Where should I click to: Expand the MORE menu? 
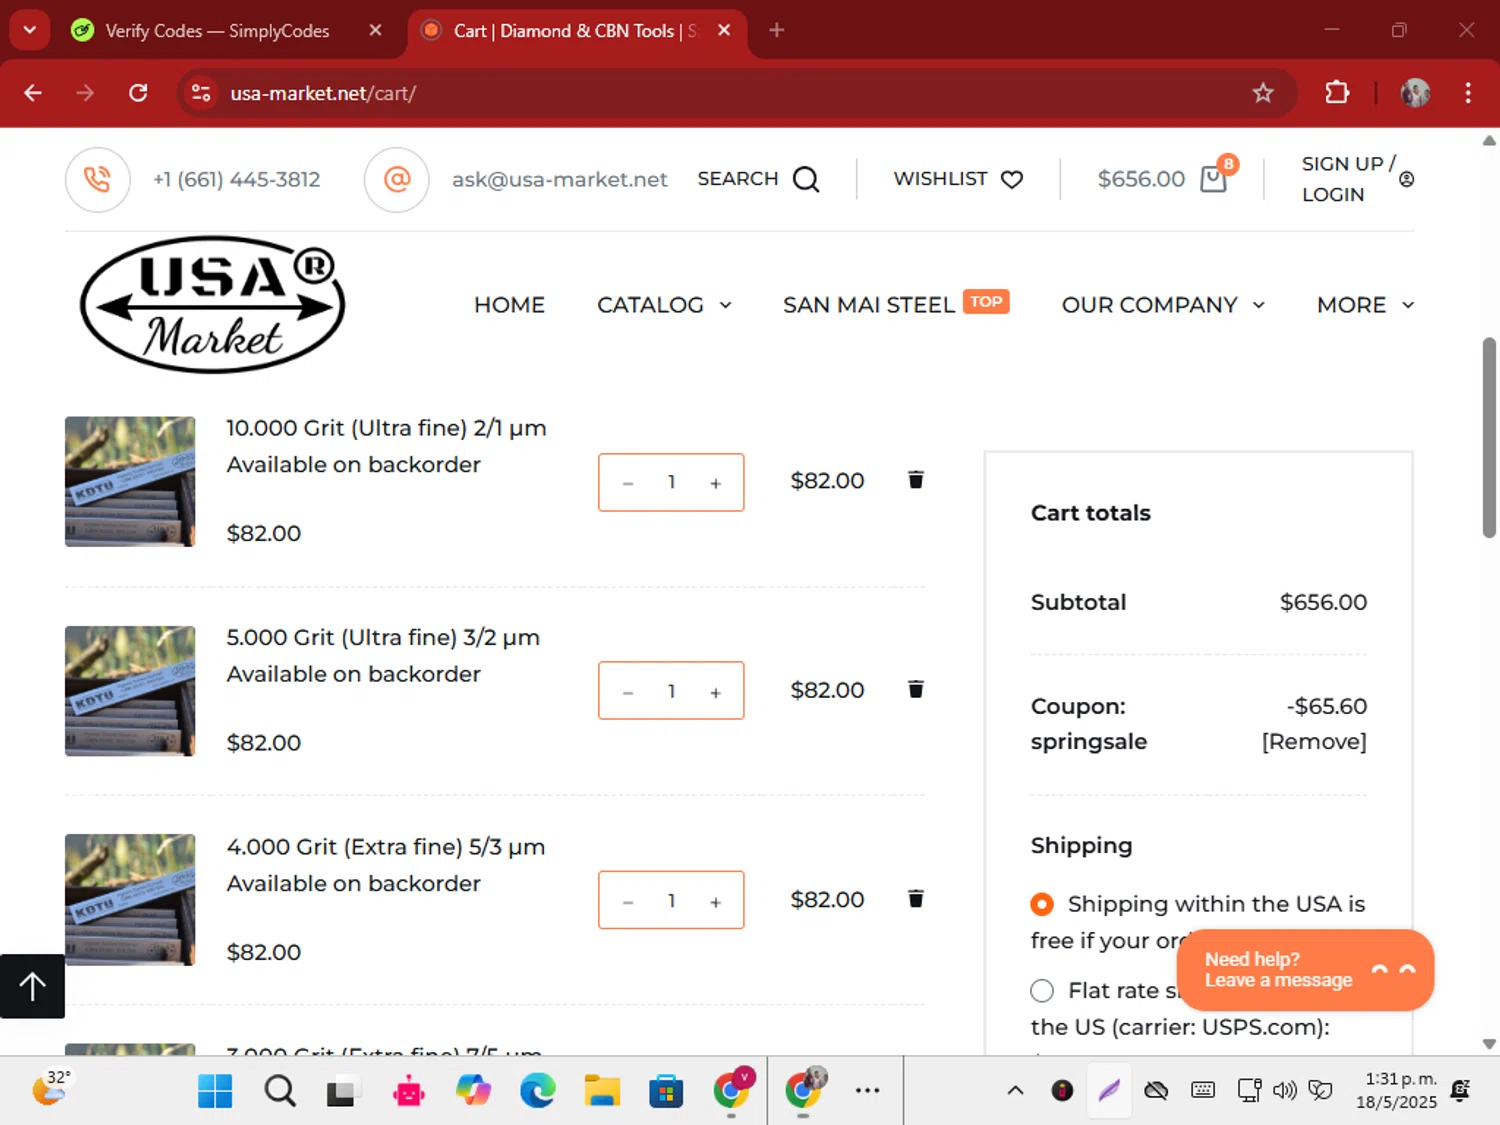coord(1365,305)
